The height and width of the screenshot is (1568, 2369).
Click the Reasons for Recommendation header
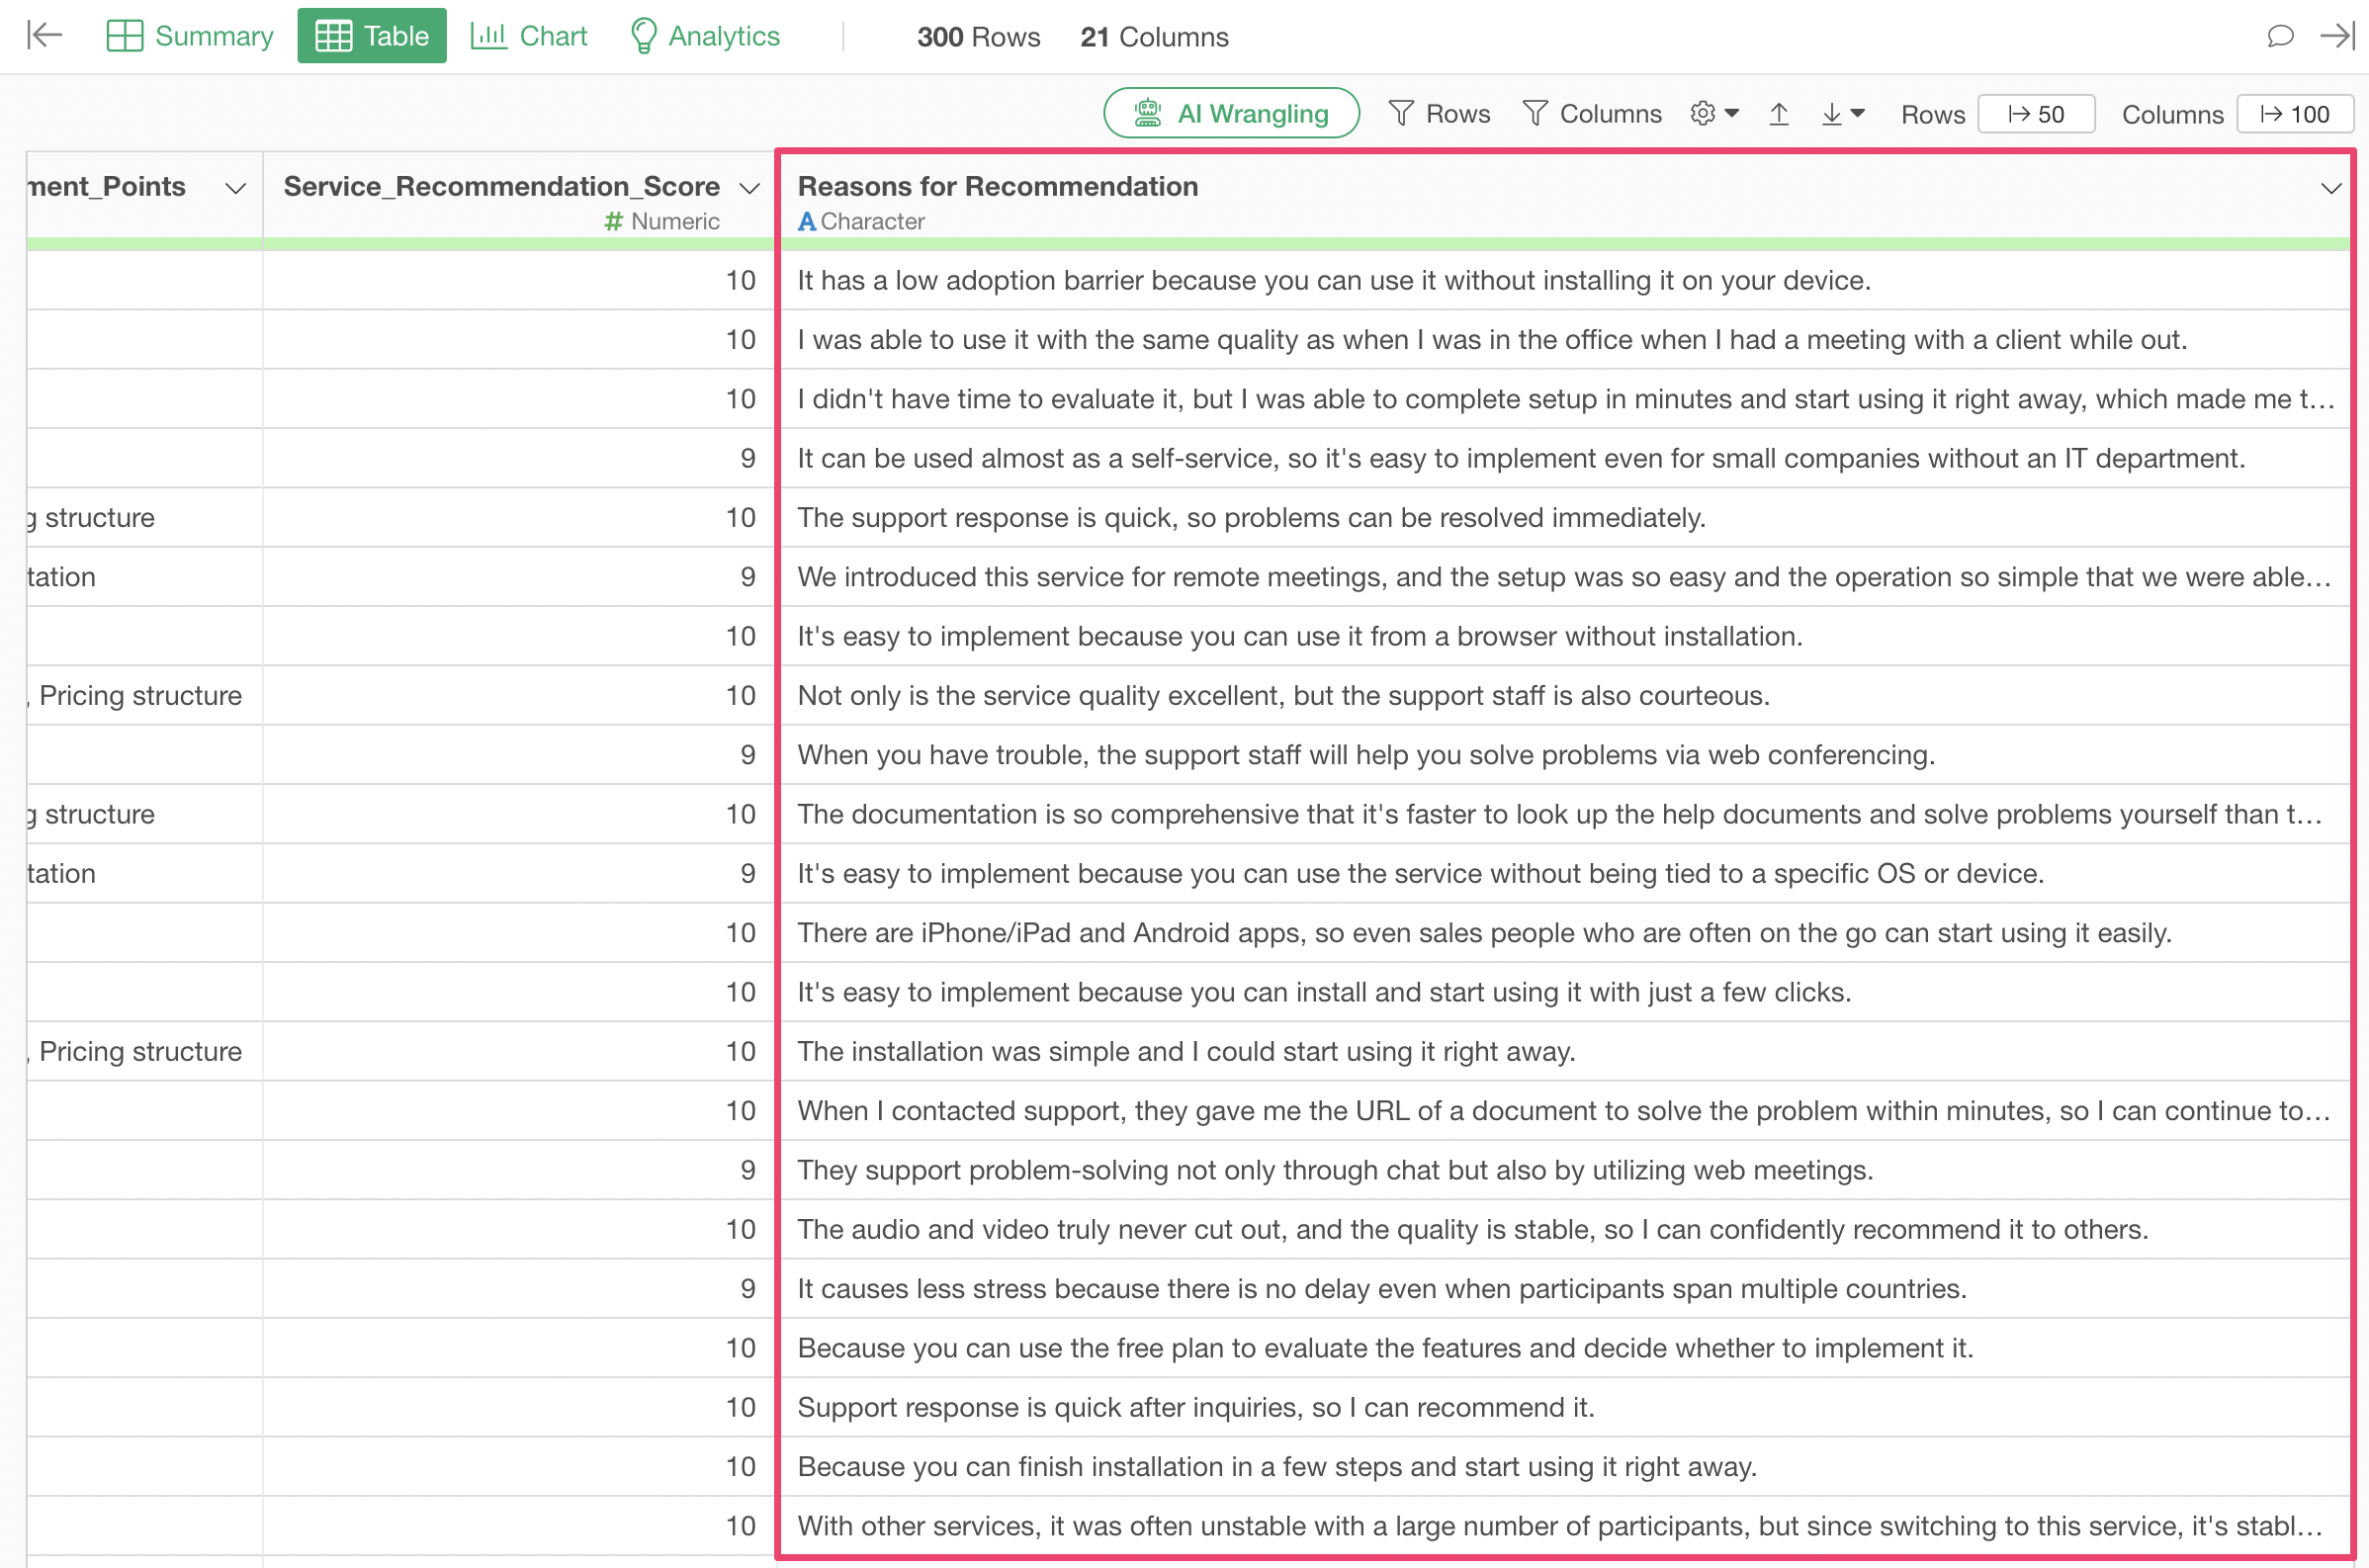tap(997, 187)
